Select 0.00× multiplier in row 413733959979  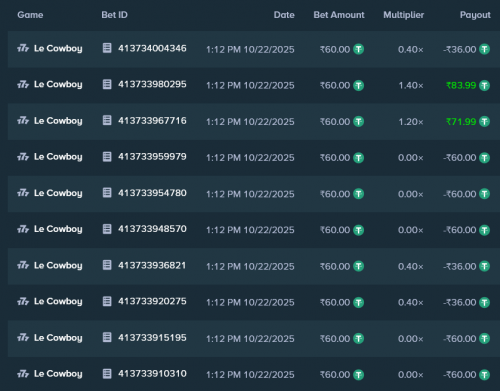[x=411, y=158]
